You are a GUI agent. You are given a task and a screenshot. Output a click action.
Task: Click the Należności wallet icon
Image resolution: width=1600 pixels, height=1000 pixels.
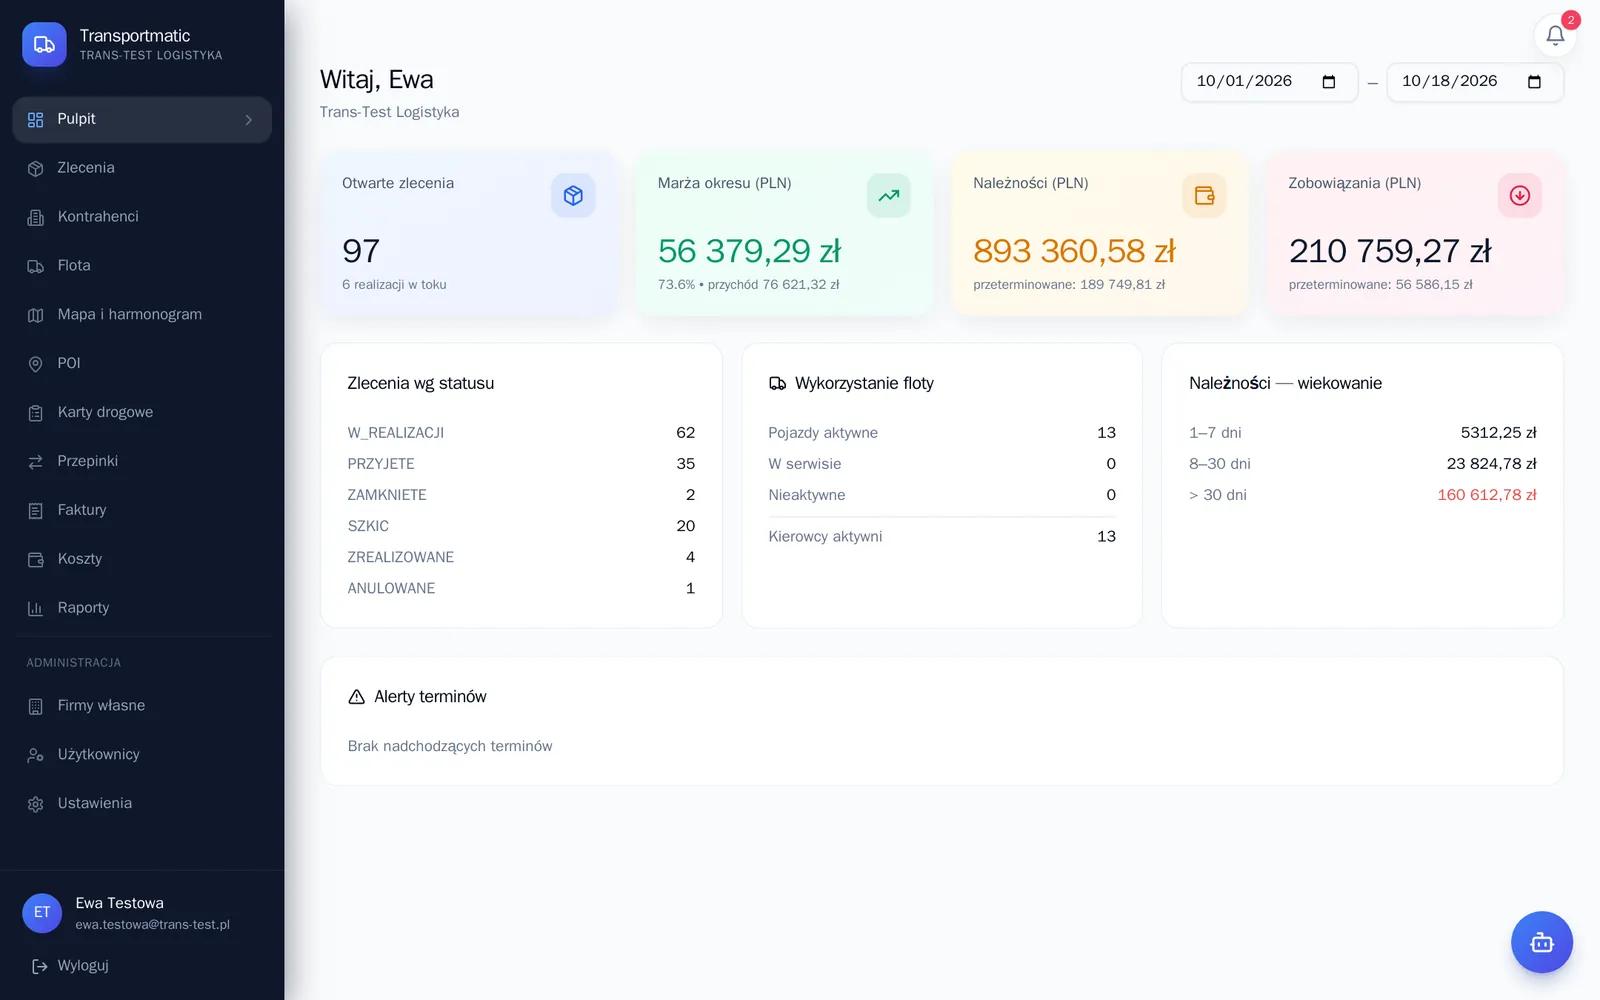1204,195
